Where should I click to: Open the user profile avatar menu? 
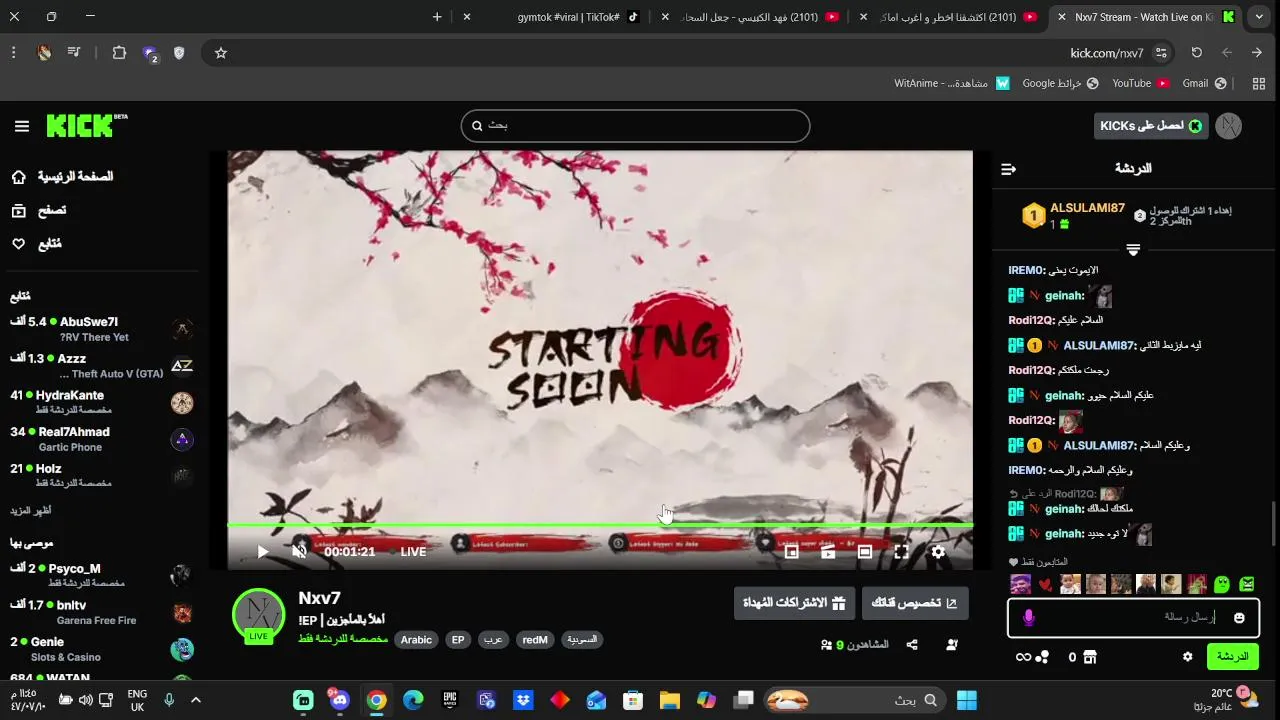coord(1229,126)
